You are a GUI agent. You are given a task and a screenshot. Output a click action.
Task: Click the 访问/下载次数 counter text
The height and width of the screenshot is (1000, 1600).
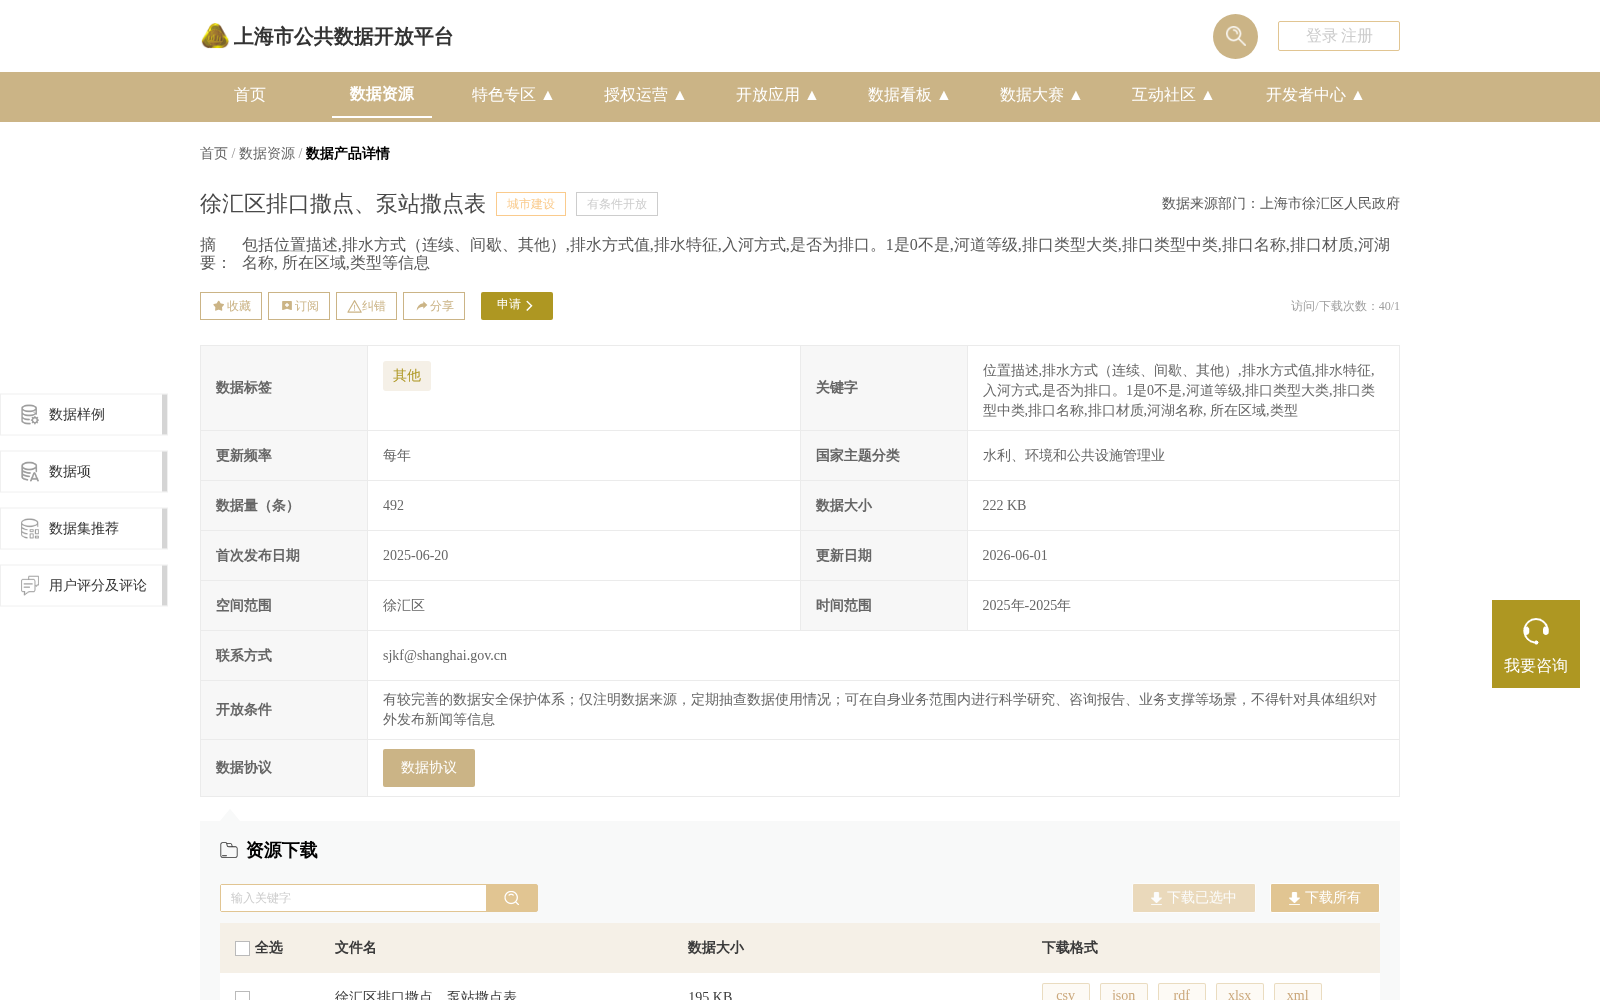click(1345, 306)
